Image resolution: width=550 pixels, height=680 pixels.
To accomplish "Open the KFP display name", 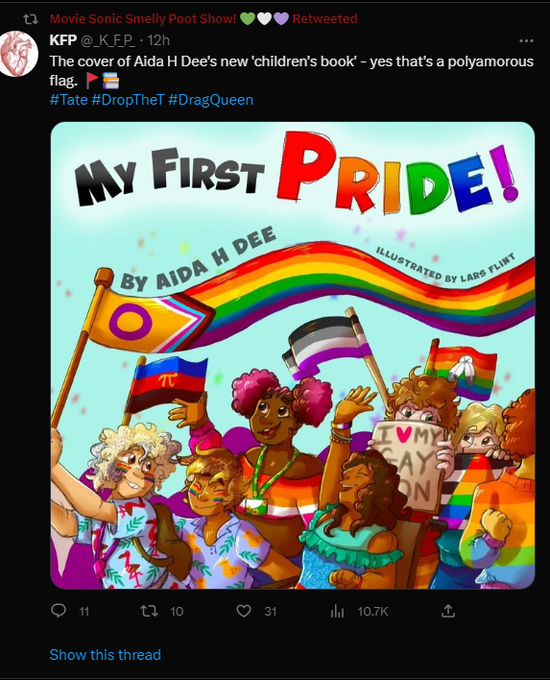I will point(63,40).
